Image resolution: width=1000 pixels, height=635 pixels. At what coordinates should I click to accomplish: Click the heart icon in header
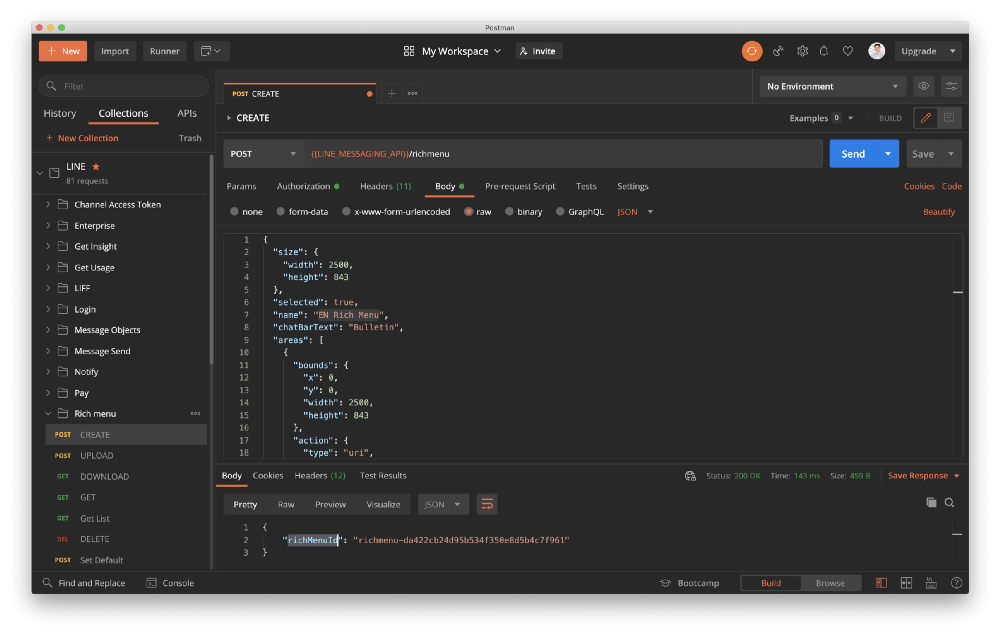click(848, 51)
